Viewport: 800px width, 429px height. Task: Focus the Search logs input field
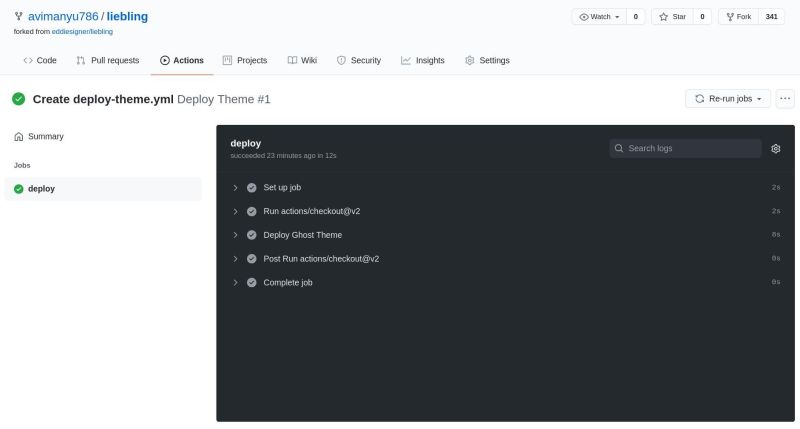(x=685, y=148)
